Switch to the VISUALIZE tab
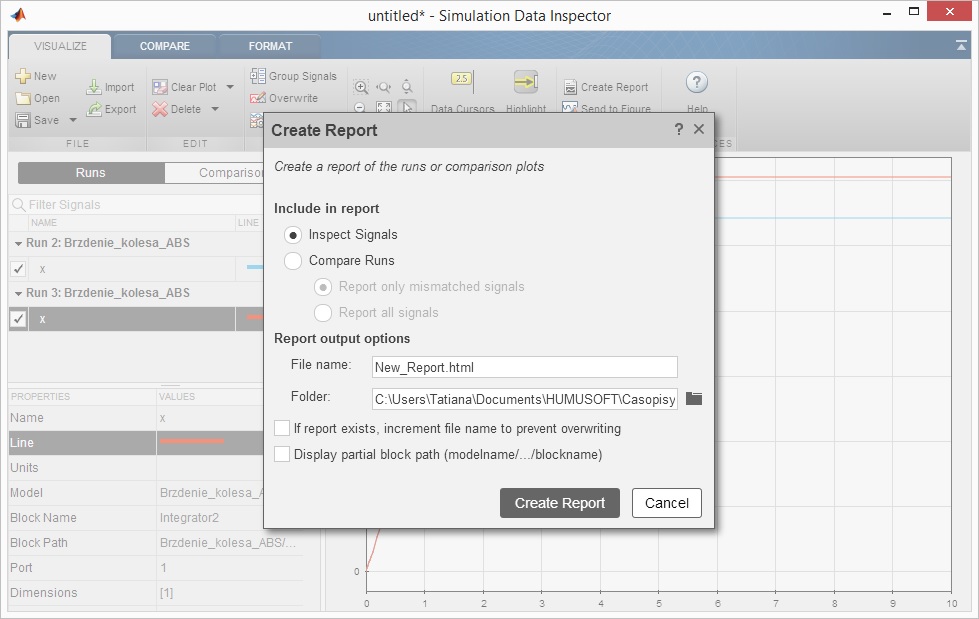This screenshot has width=979, height=619. pos(60,46)
